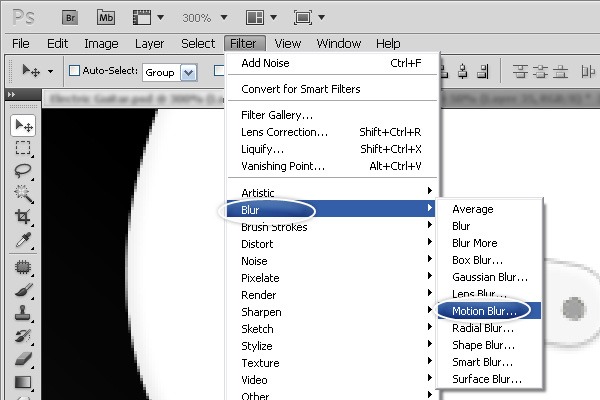Open the Image menu
600x400 pixels.
pos(101,44)
